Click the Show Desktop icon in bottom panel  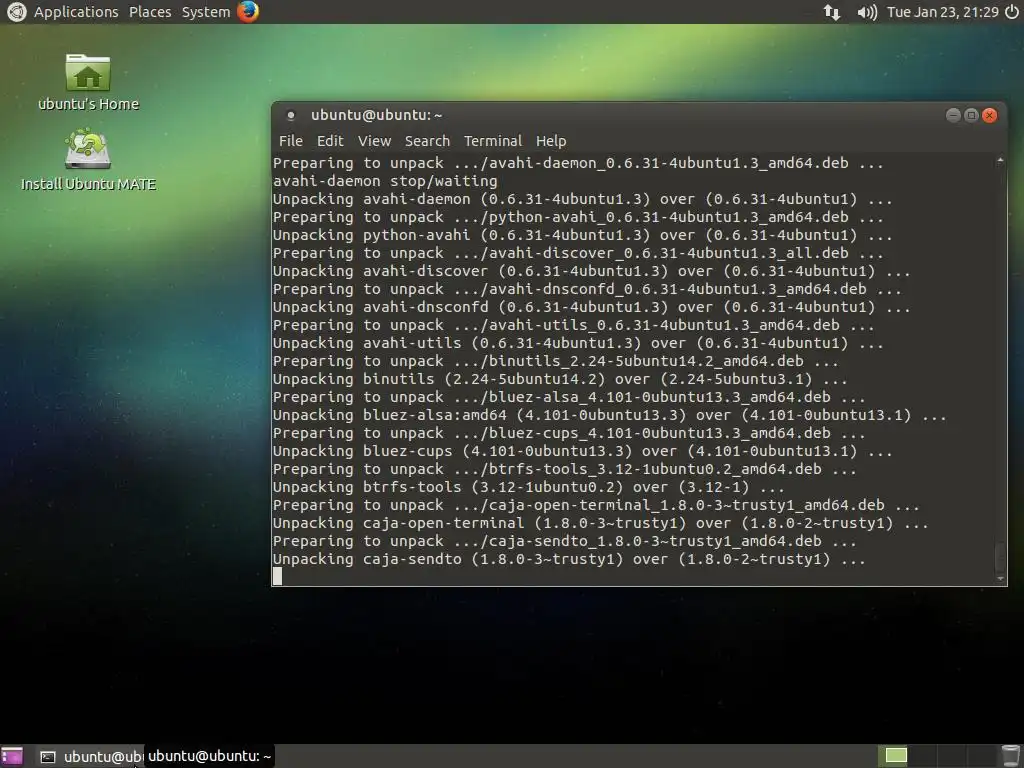pos(12,756)
